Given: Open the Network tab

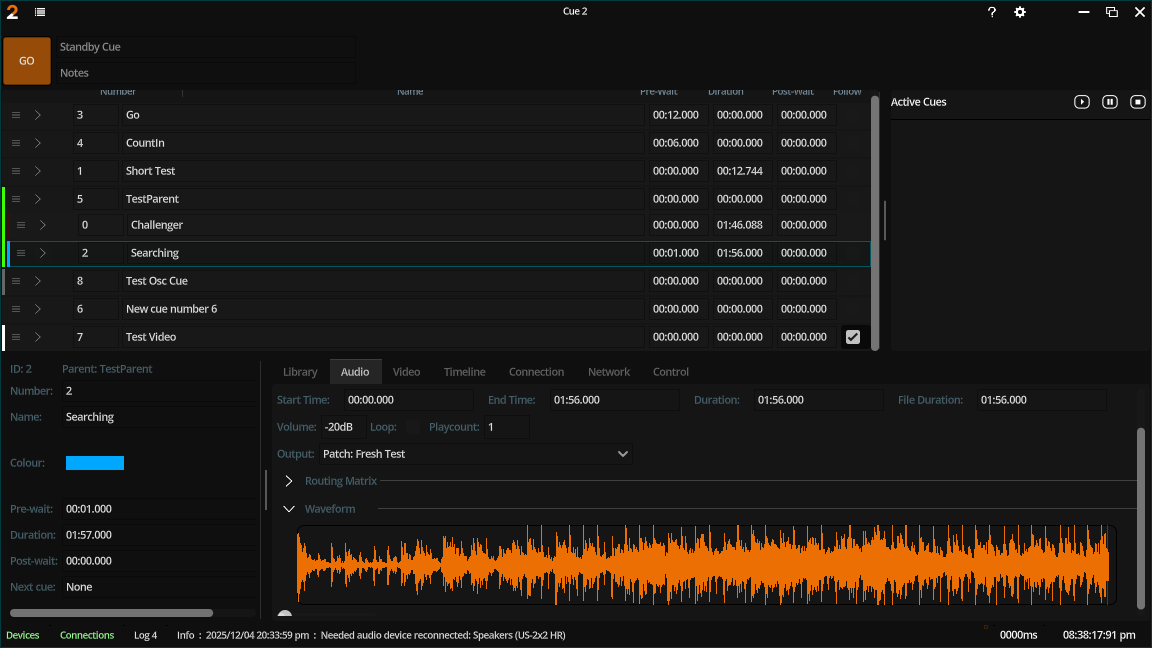Looking at the screenshot, I should point(608,372).
